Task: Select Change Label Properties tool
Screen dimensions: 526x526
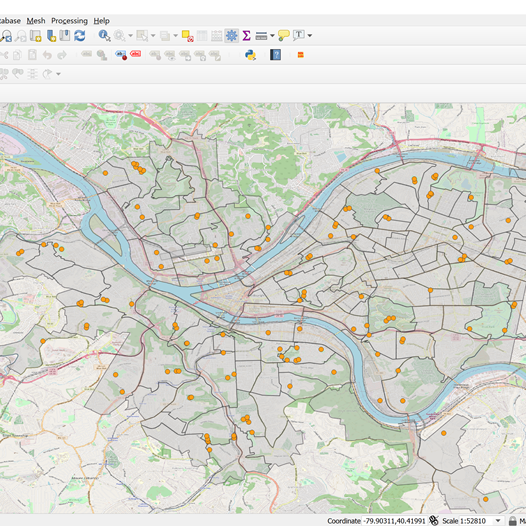Action: click(215, 55)
